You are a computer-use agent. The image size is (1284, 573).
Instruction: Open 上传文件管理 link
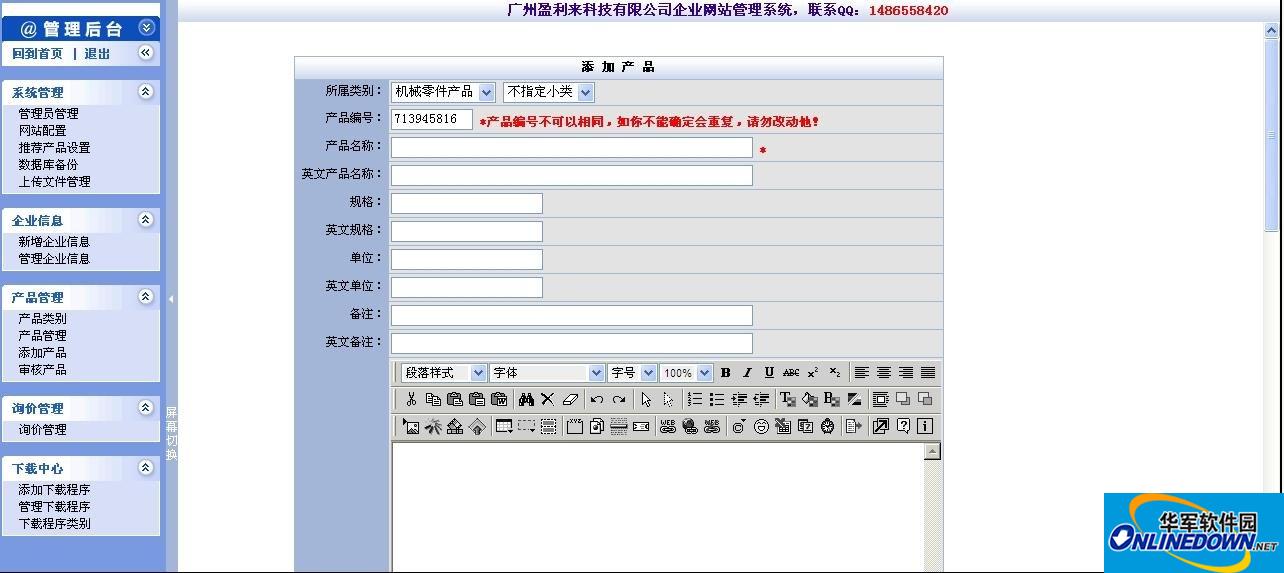pyautogui.click(x=54, y=182)
